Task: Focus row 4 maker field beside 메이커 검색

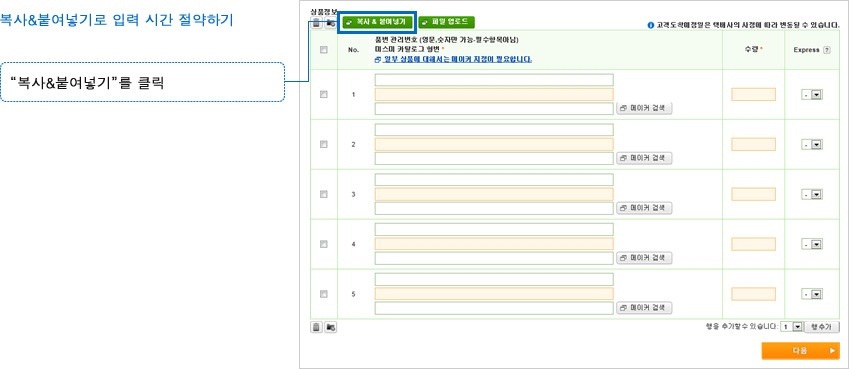Action: [494, 258]
